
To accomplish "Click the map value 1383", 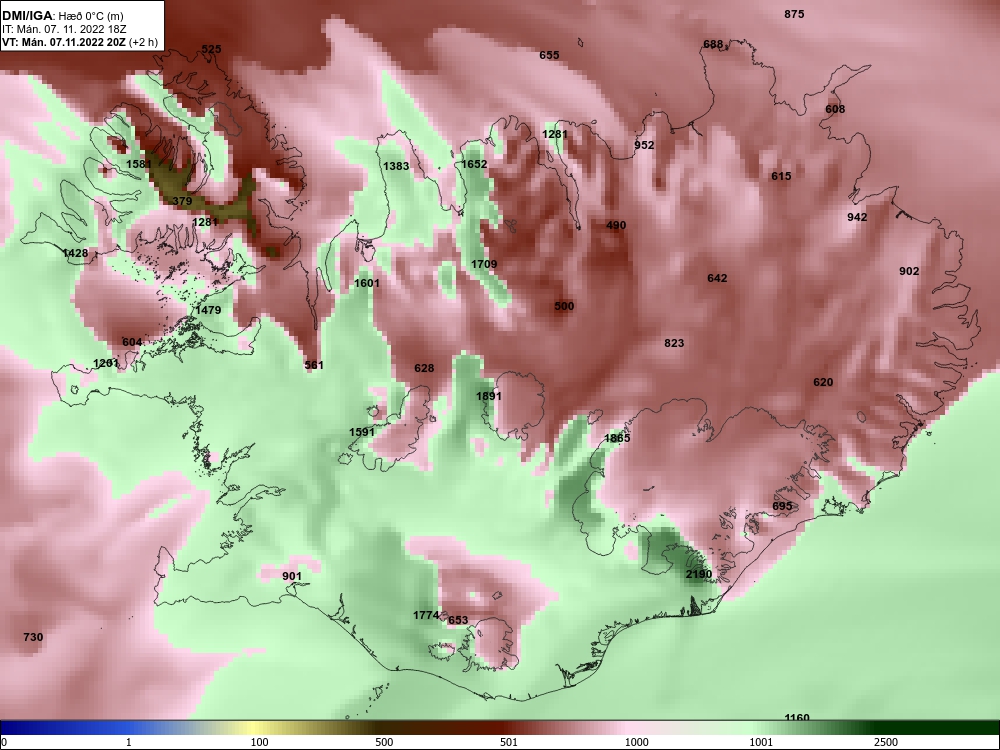I will 396,166.
